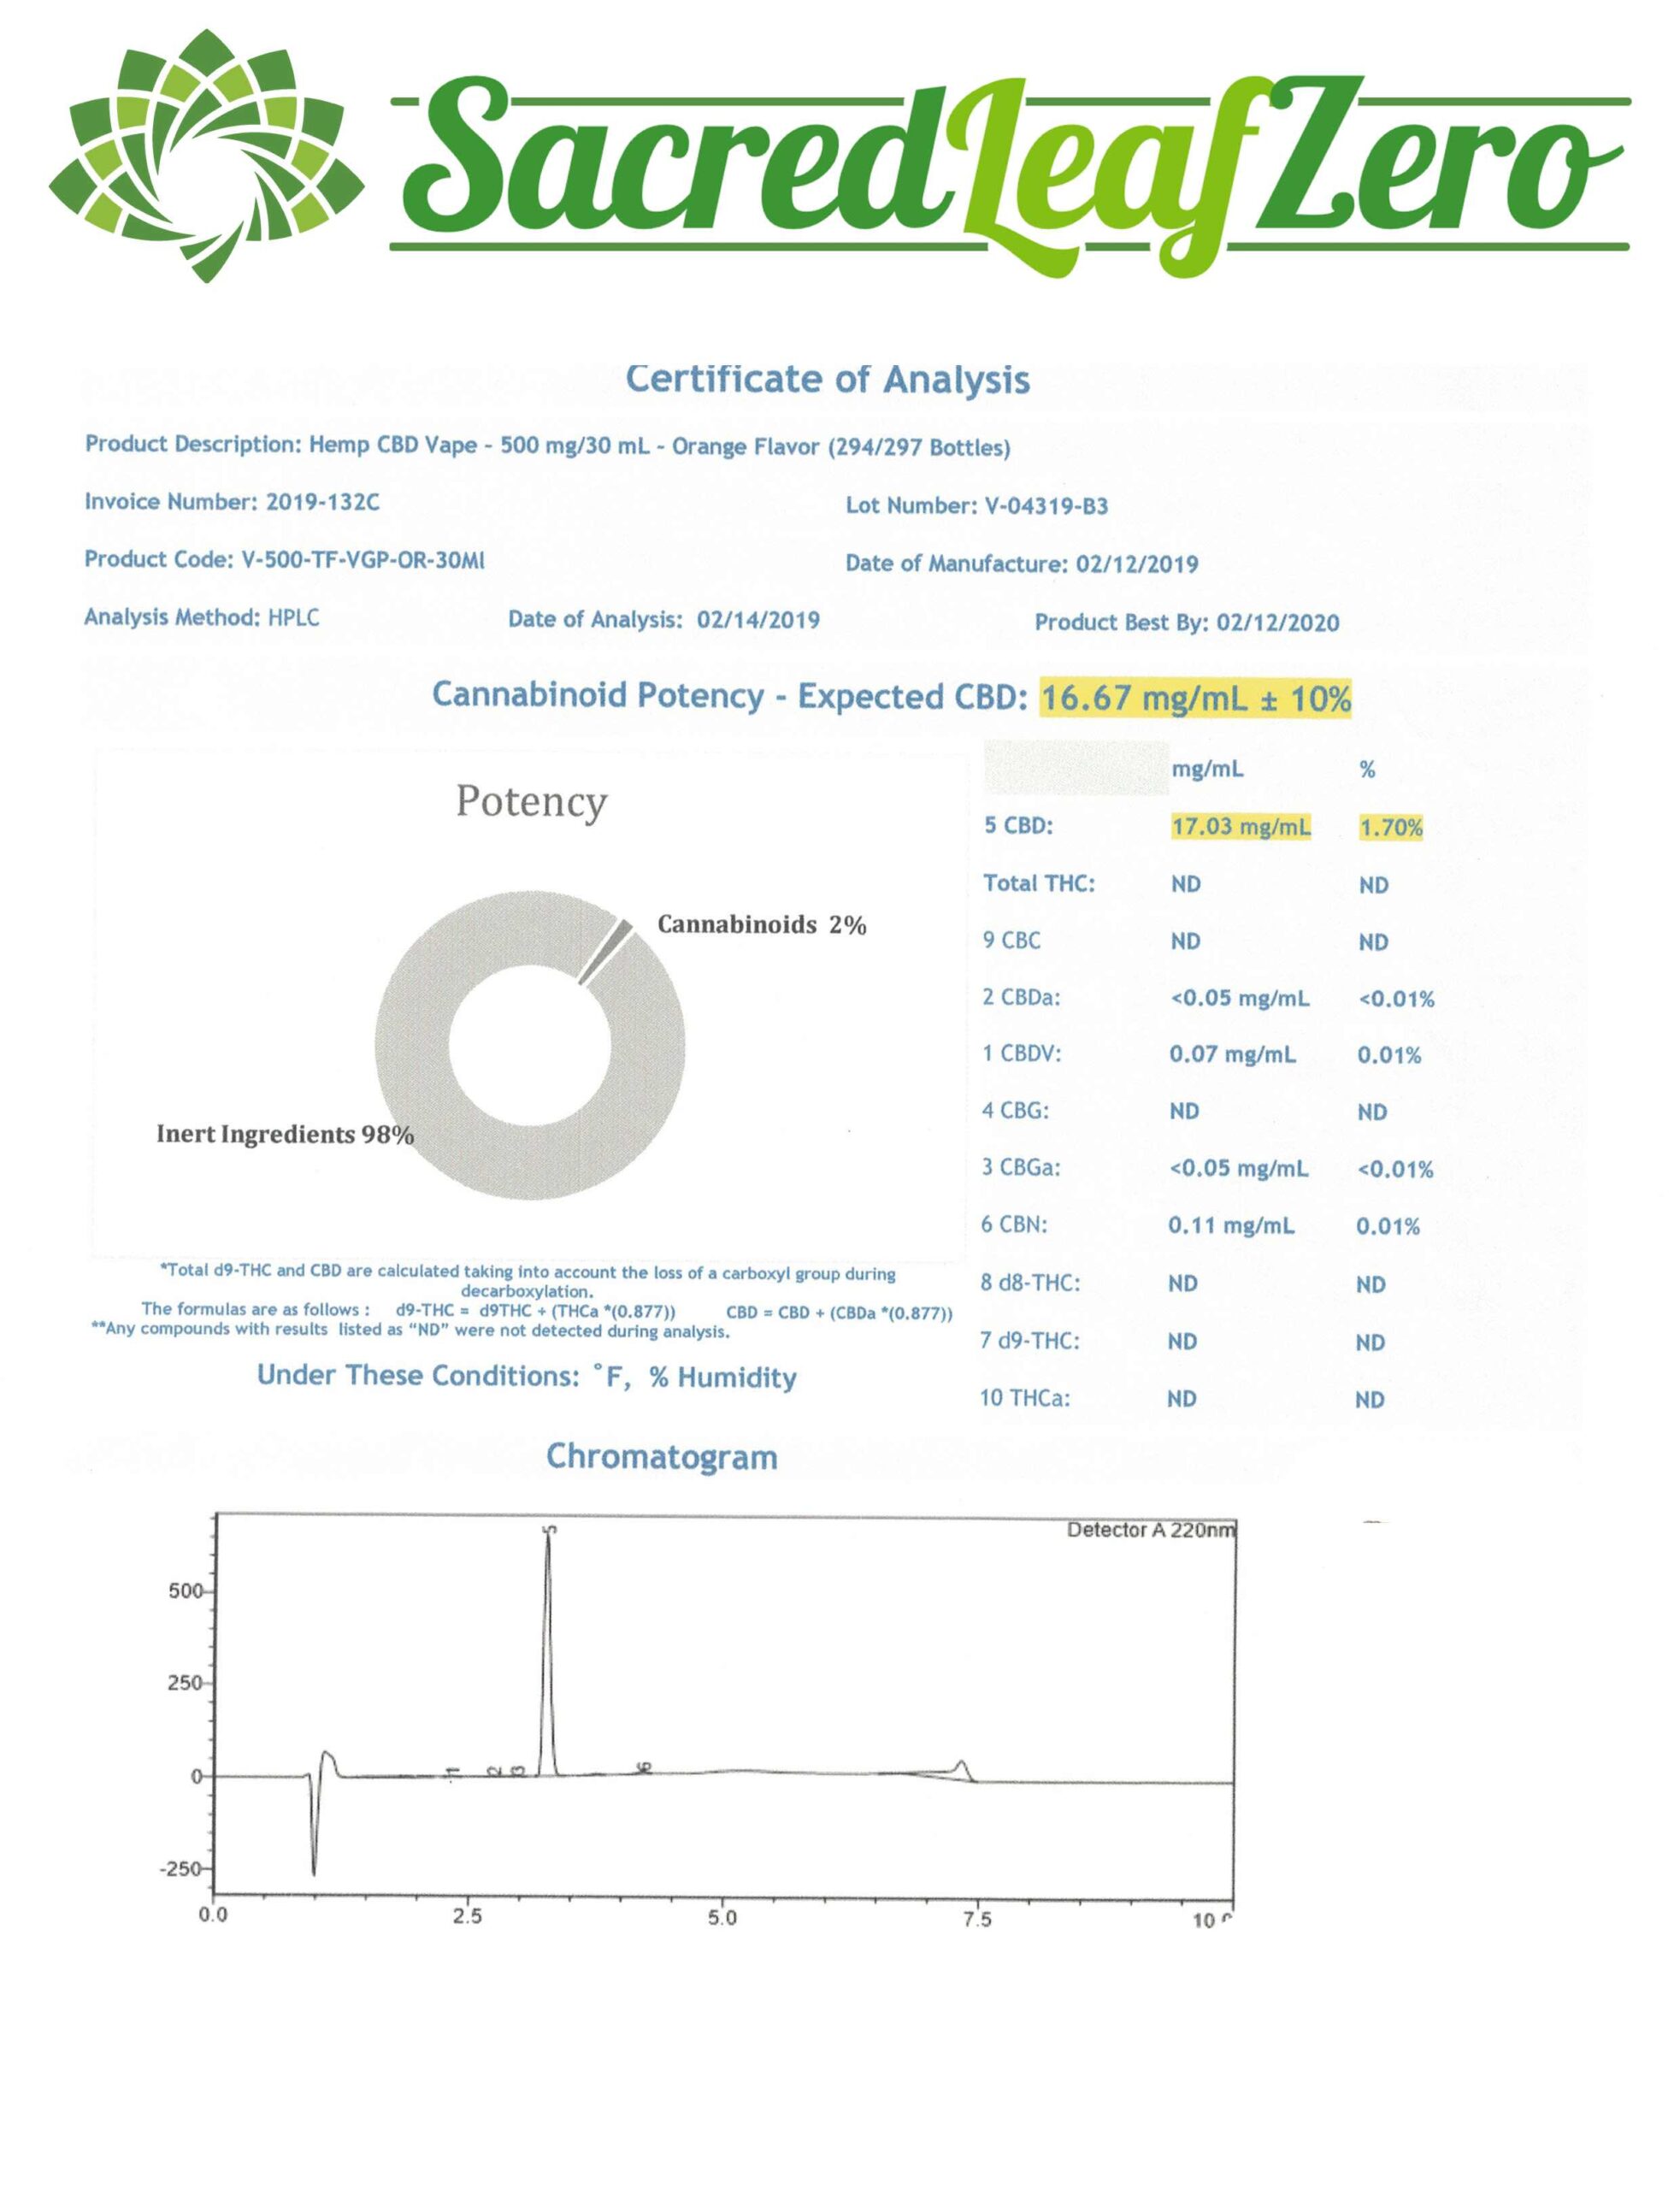Click the Detector A 220nm label
Image resolution: width=1680 pixels, height=2189 pixels.
pyautogui.click(x=1150, y=1530)
